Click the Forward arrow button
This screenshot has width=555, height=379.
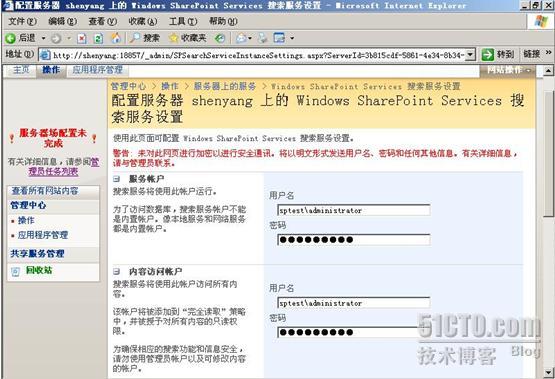56,38
